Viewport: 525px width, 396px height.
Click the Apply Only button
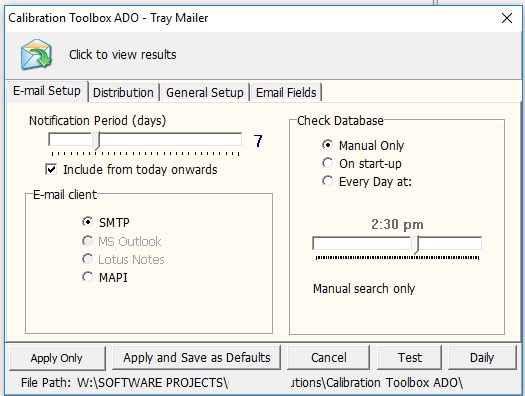click(x=57, y=358)
